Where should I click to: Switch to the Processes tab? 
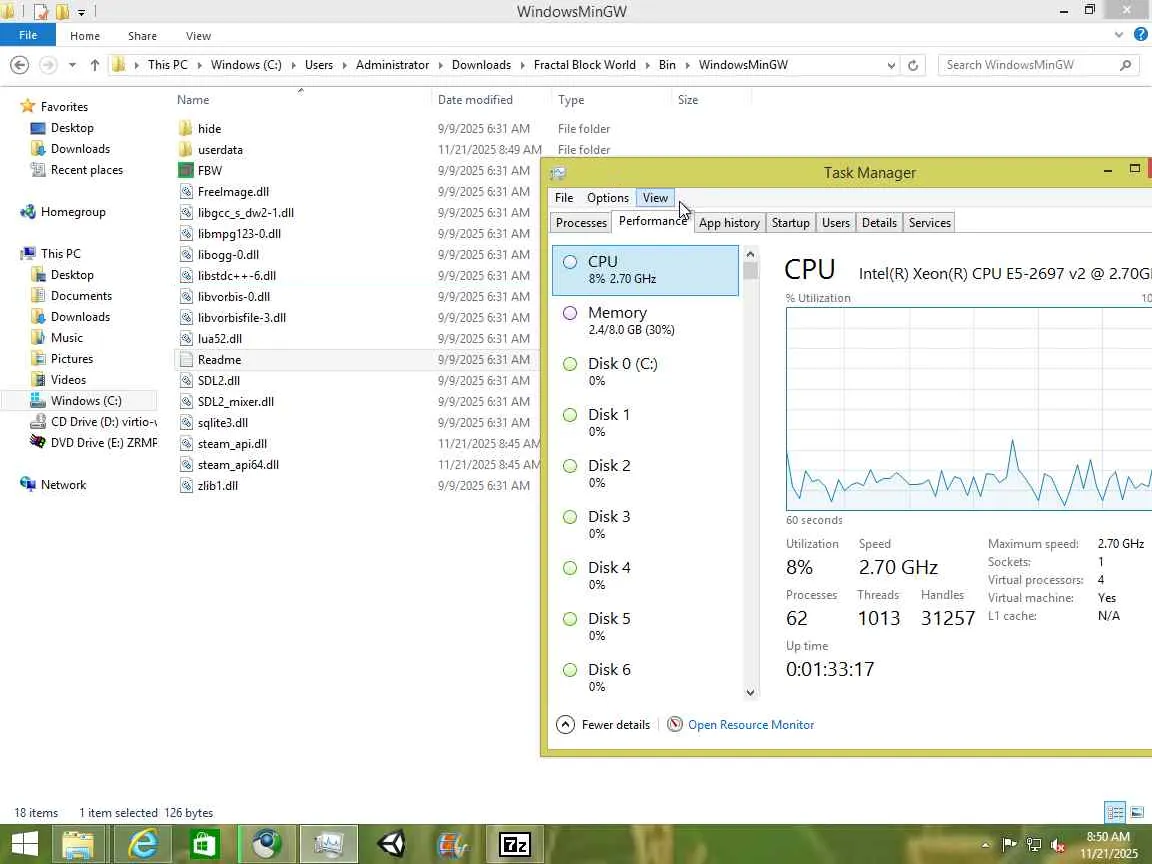[x=580, y=223]
